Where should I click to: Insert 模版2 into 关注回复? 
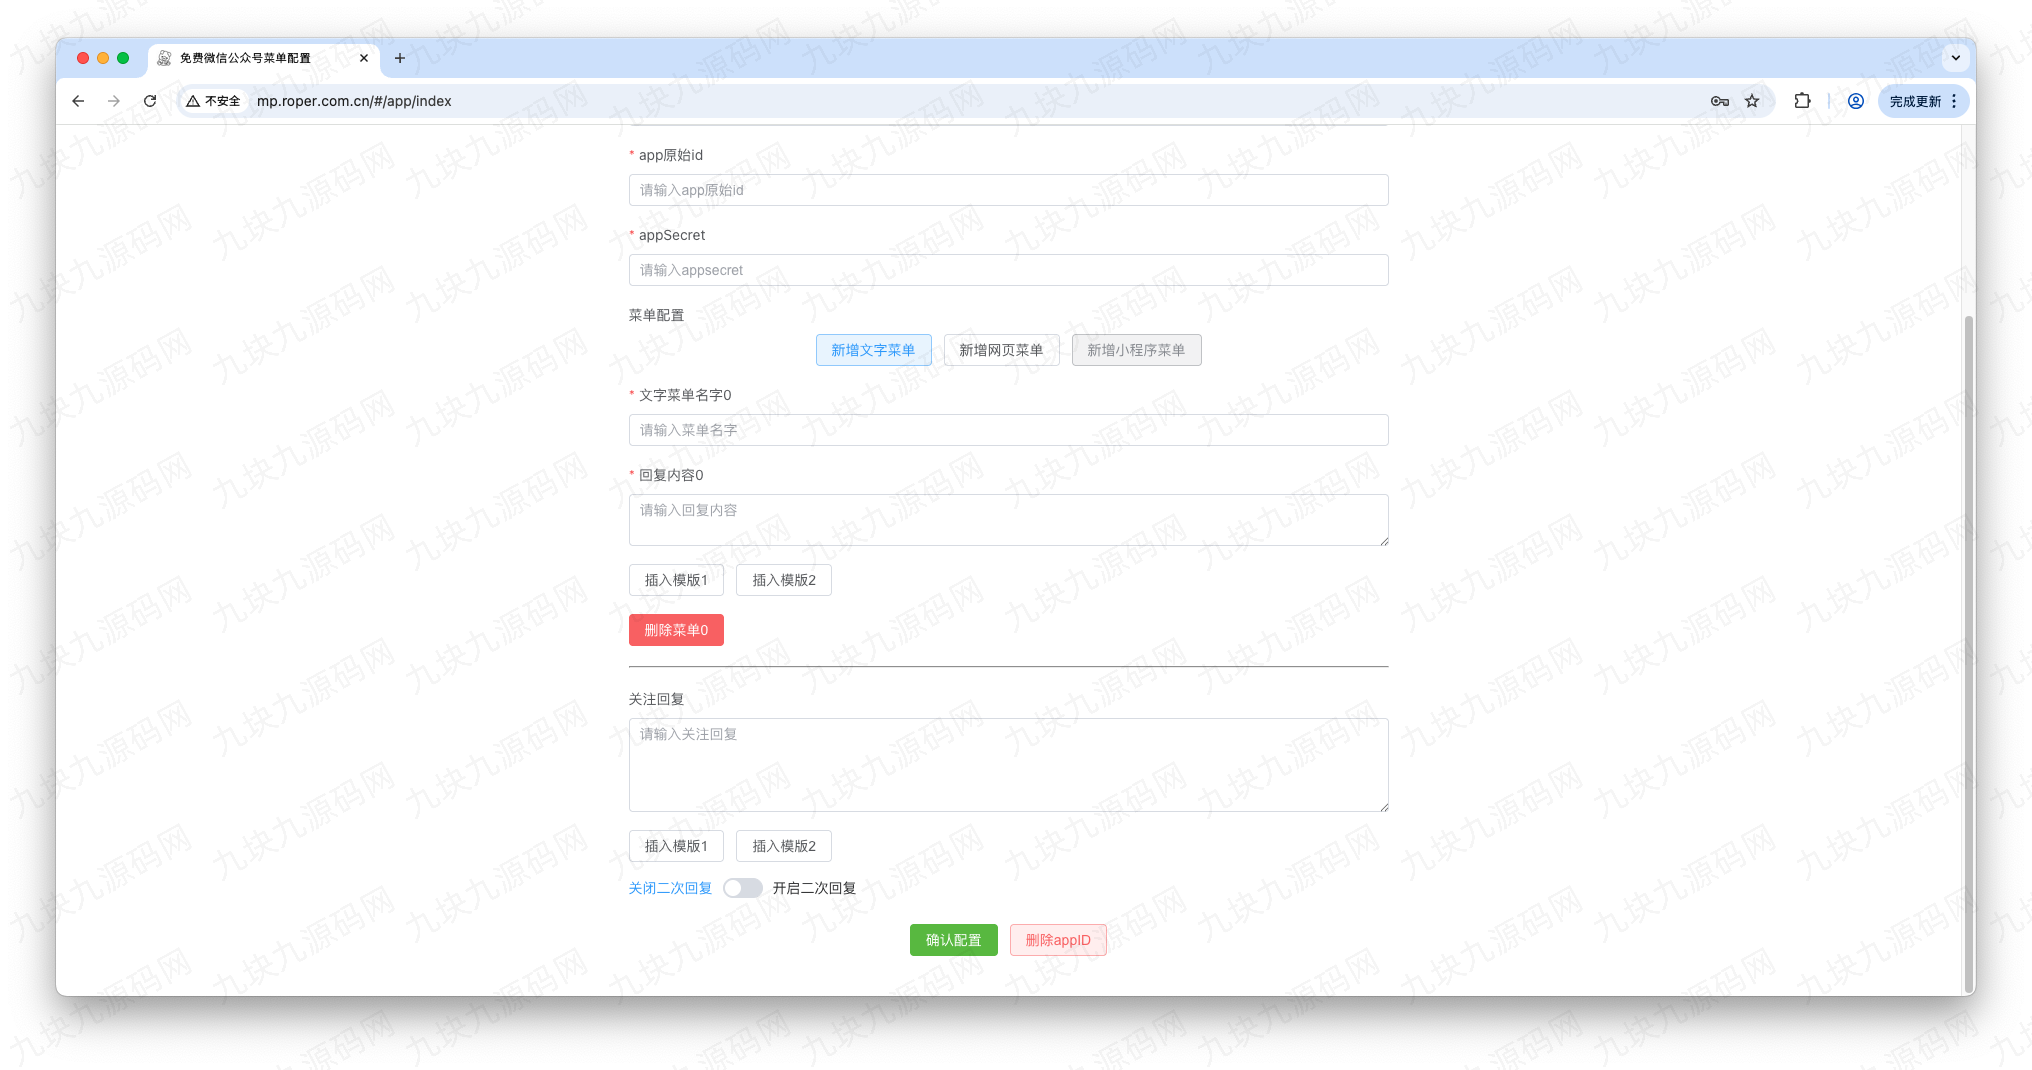coord(784,846)
